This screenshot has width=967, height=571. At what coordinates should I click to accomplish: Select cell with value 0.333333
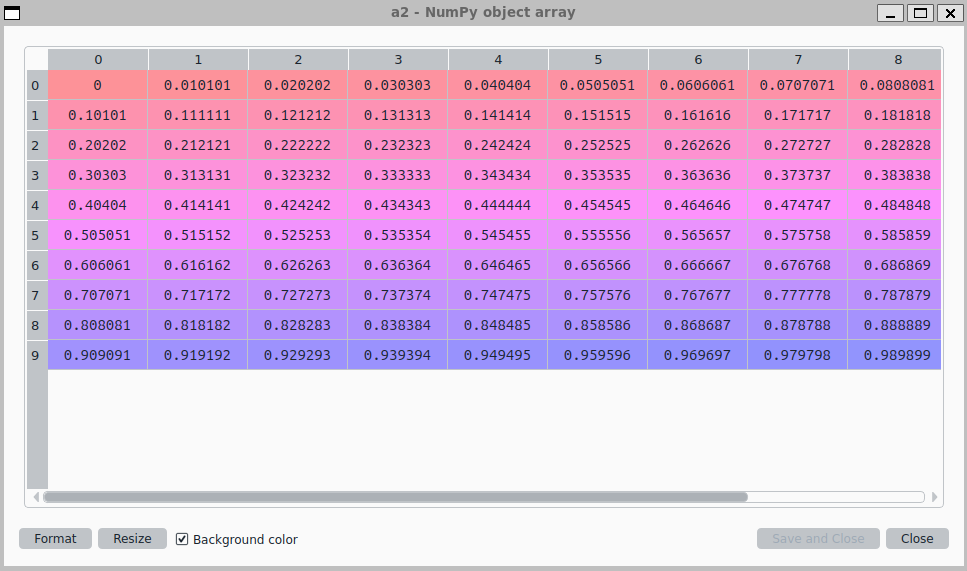coord(398,175)
